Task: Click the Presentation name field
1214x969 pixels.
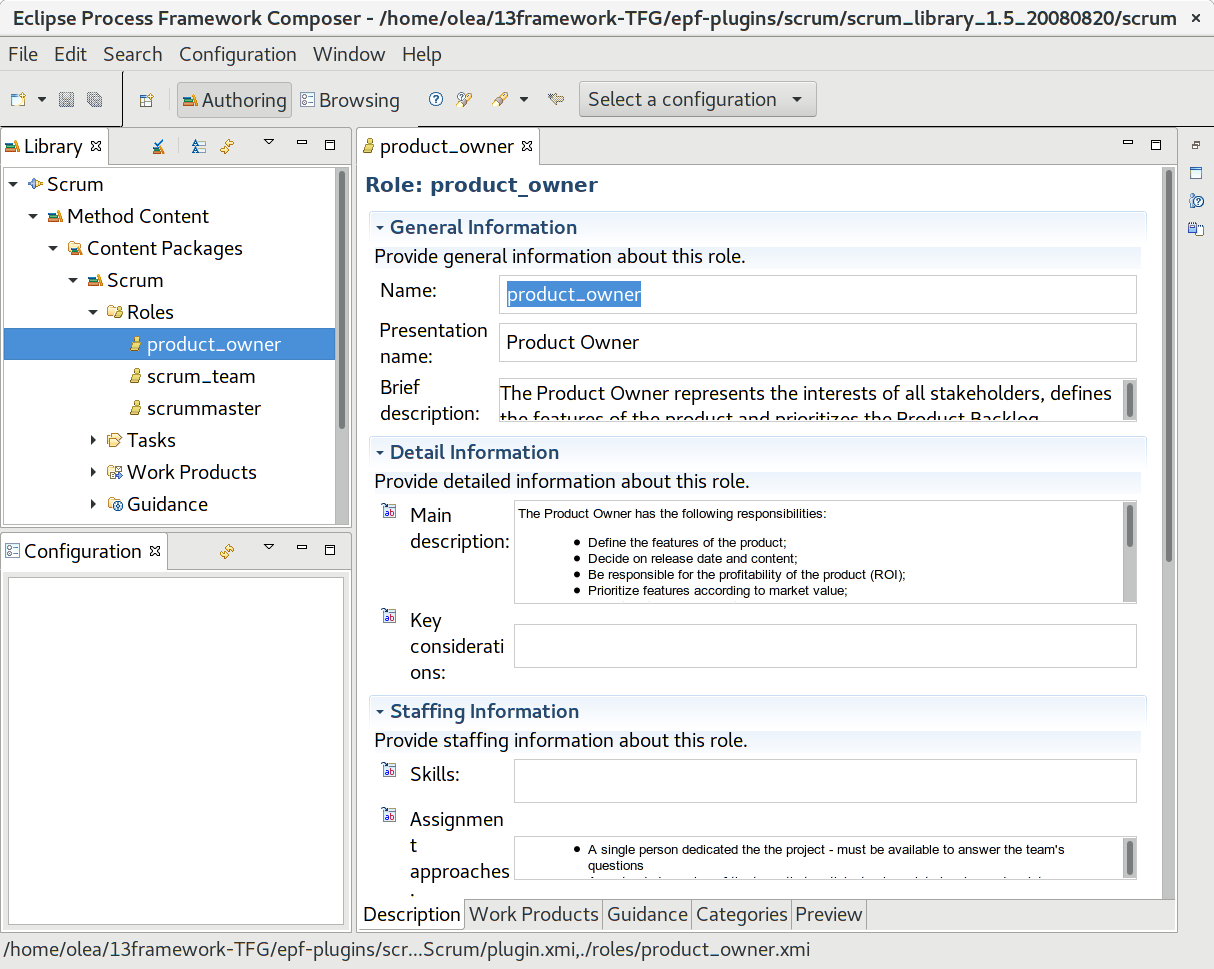Action: [x=818, y=342]
